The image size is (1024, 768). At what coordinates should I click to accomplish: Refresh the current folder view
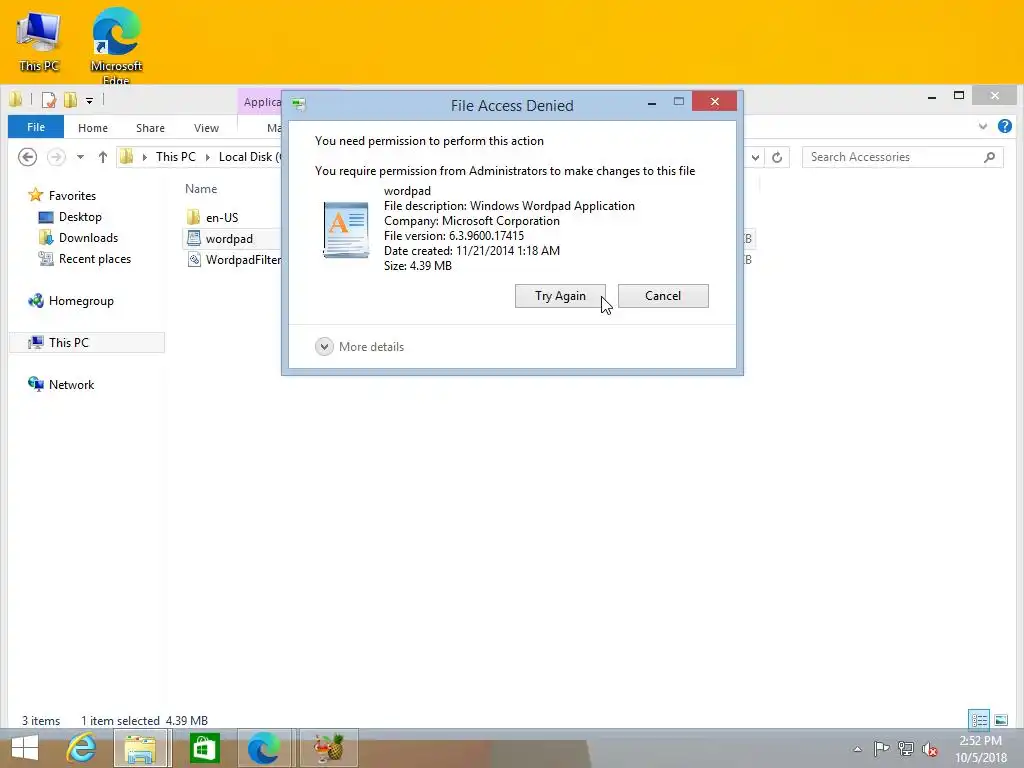point(776,157)
